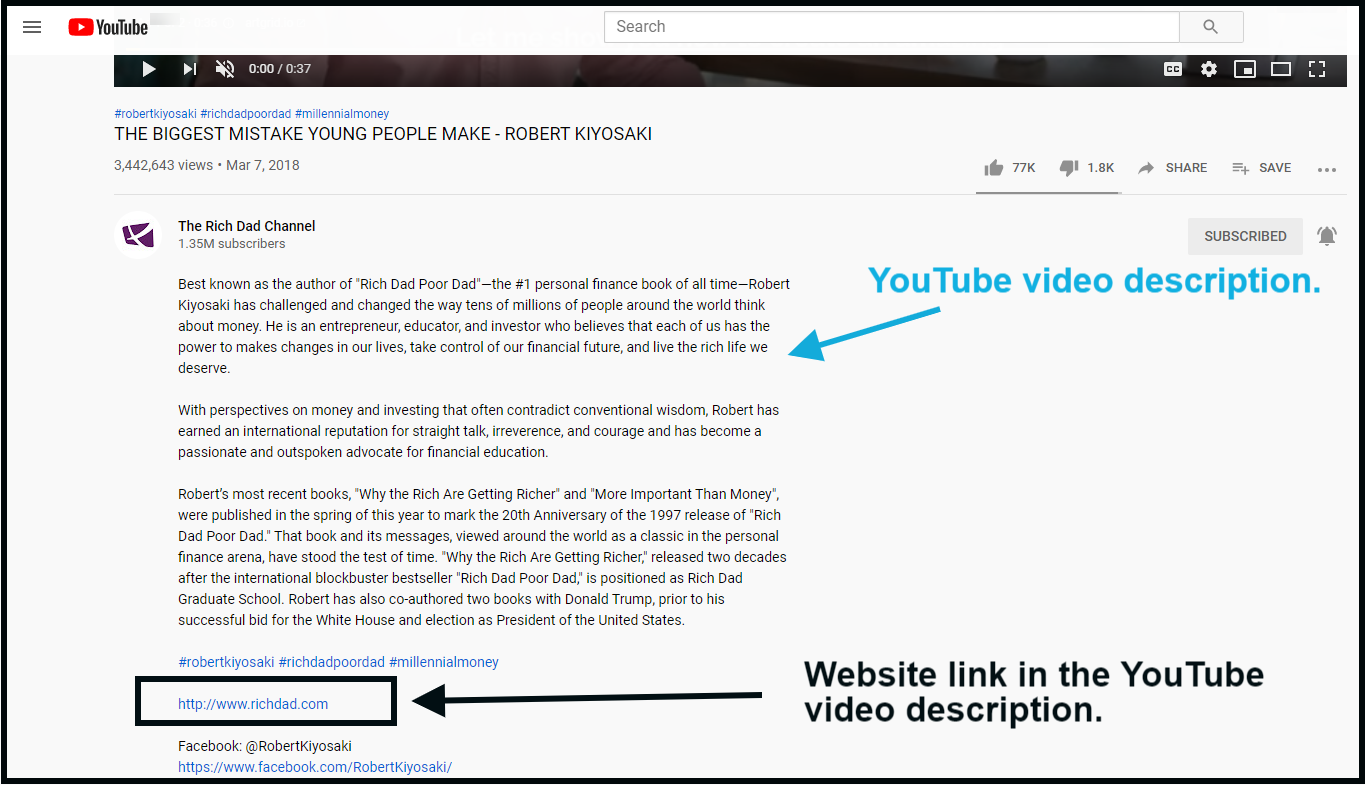The height and width of the screenshot is (785, 1365).
Task: Unmute the video speaker icon
Action: [225, 69]
